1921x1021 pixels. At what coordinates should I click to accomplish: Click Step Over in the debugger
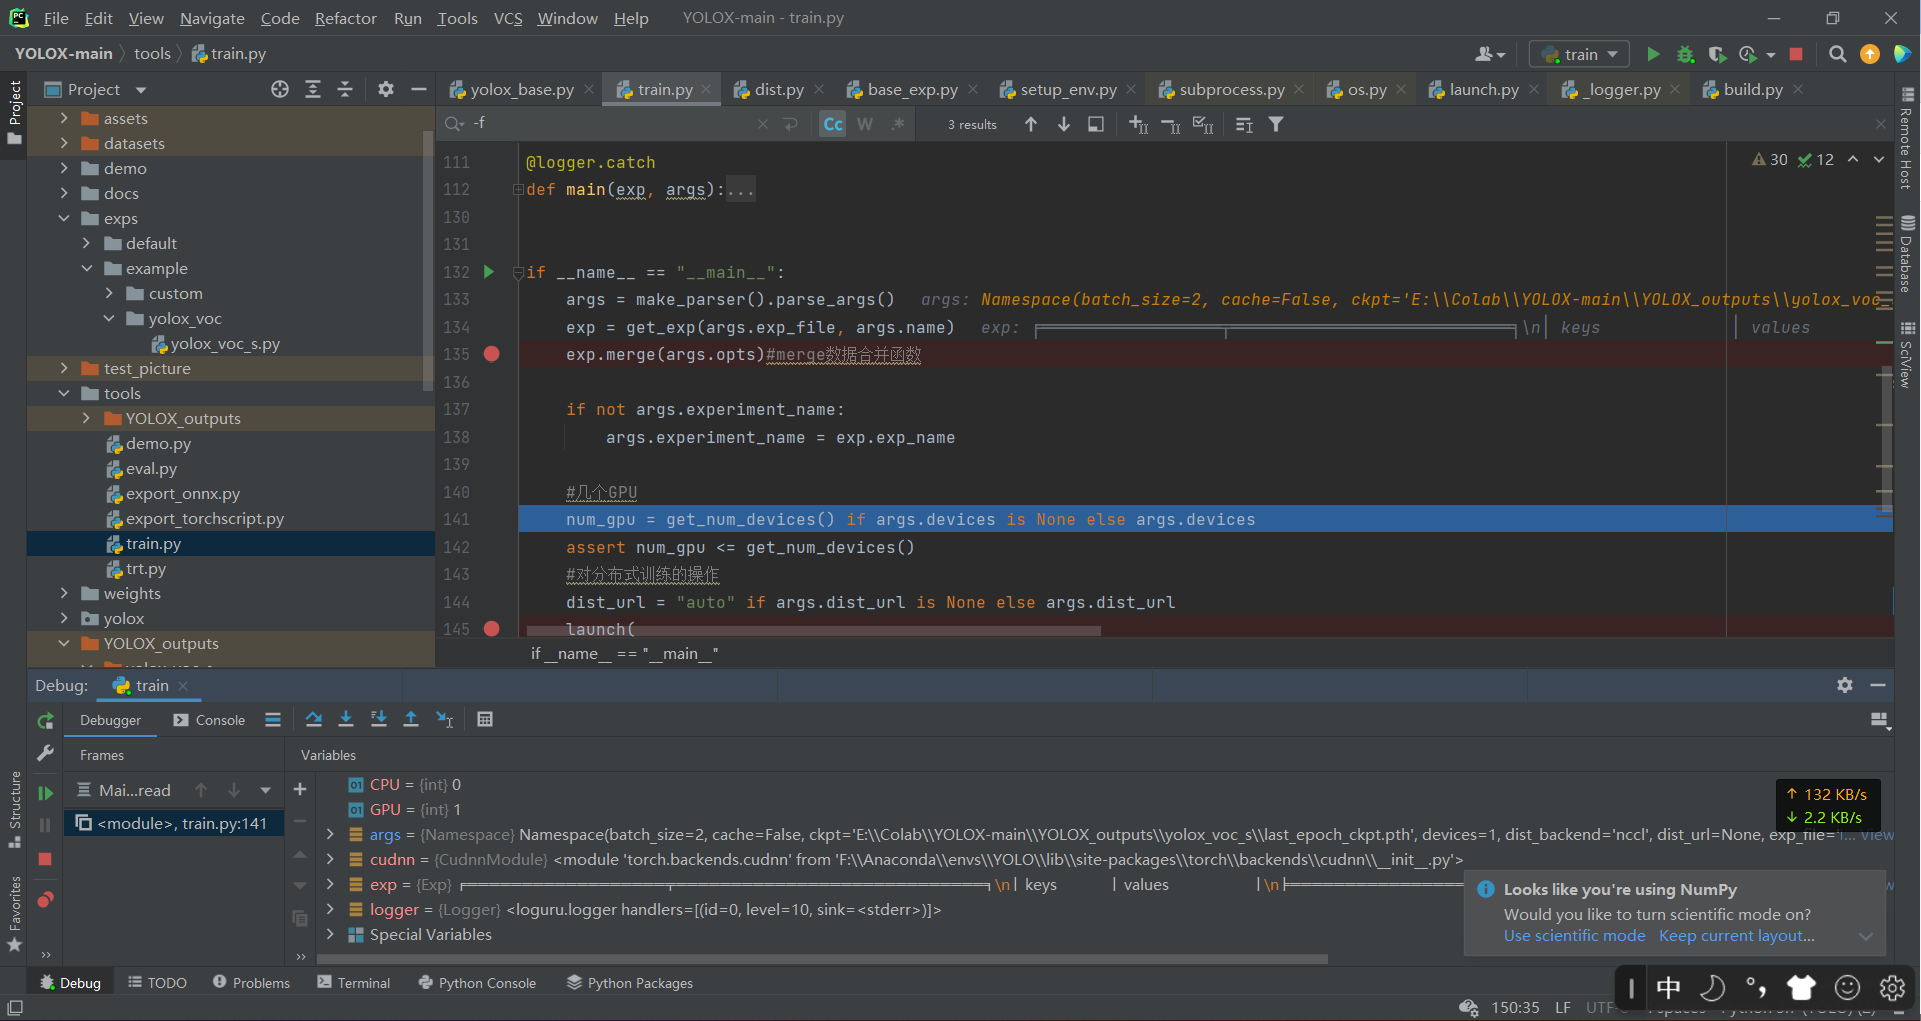tap(313, 719)
